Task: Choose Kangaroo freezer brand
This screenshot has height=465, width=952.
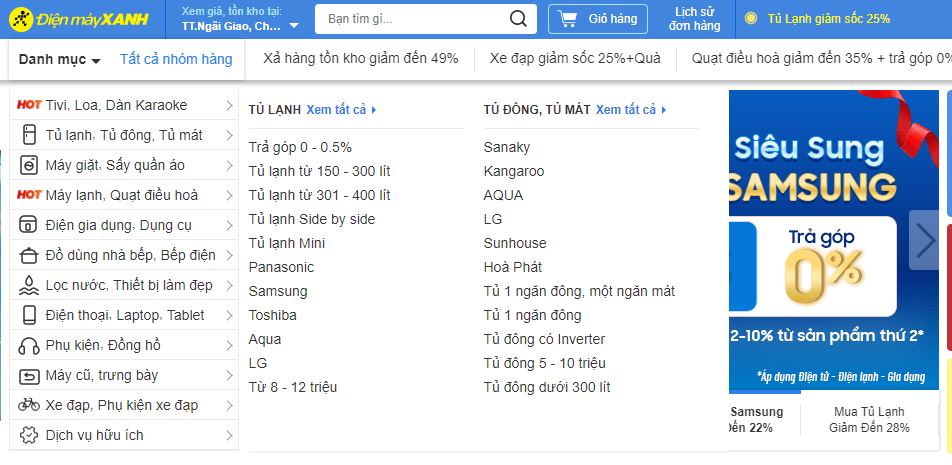Action: [x=514, y=171]
